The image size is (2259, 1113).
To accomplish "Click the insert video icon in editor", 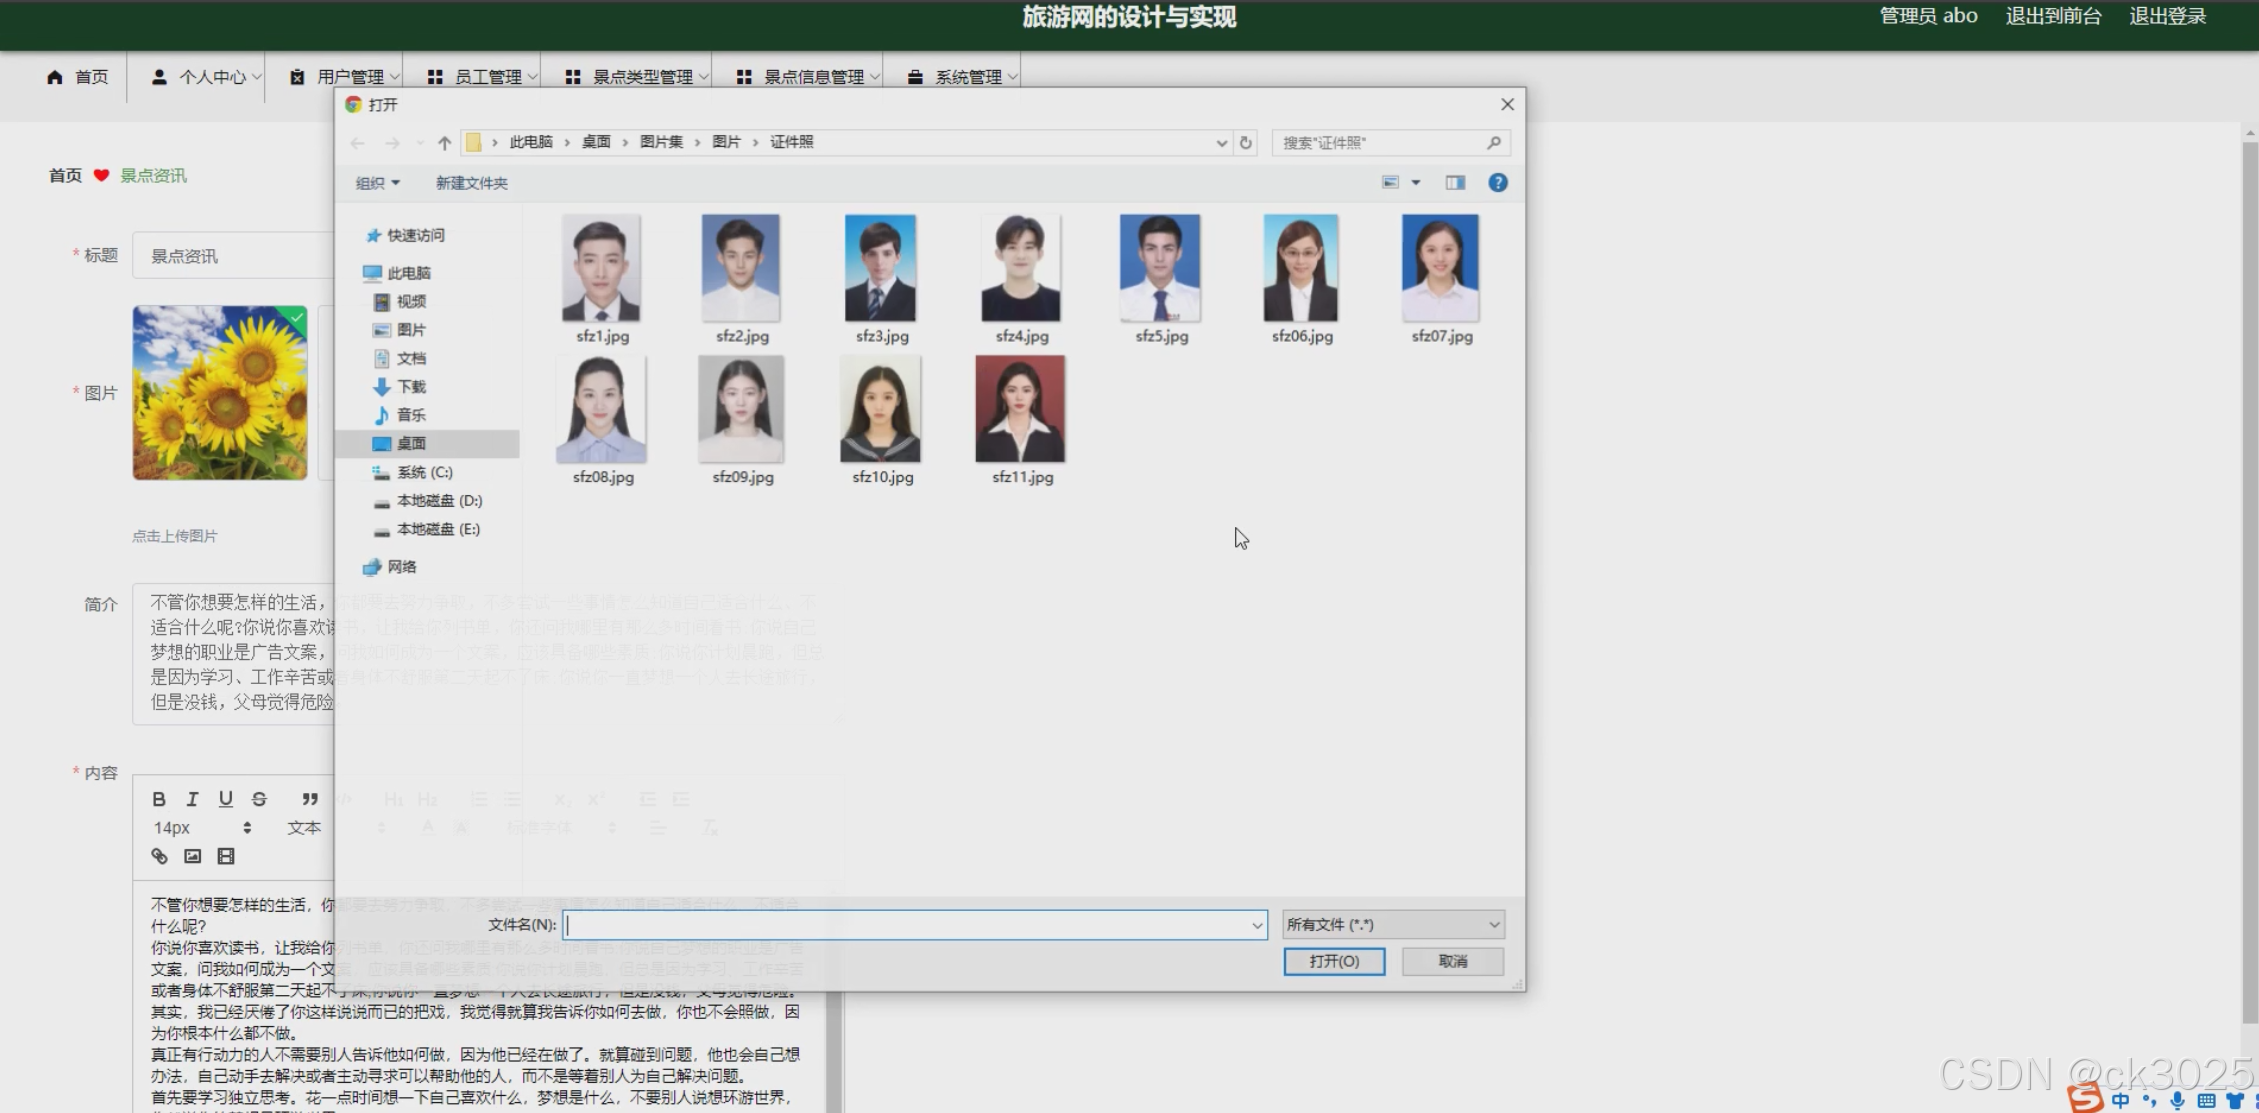I will (x=226, y=856).
